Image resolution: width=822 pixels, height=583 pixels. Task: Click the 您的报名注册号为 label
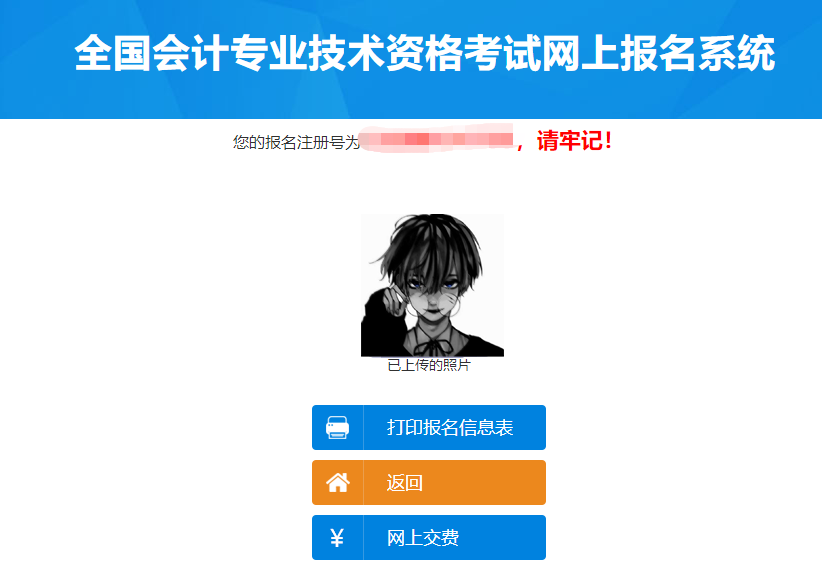(296, 142)
